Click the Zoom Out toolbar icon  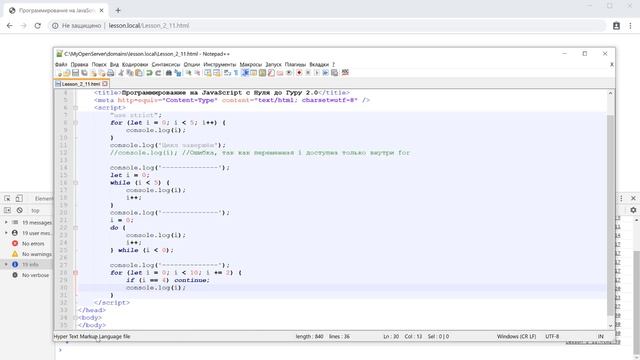(x=197, y=73)
